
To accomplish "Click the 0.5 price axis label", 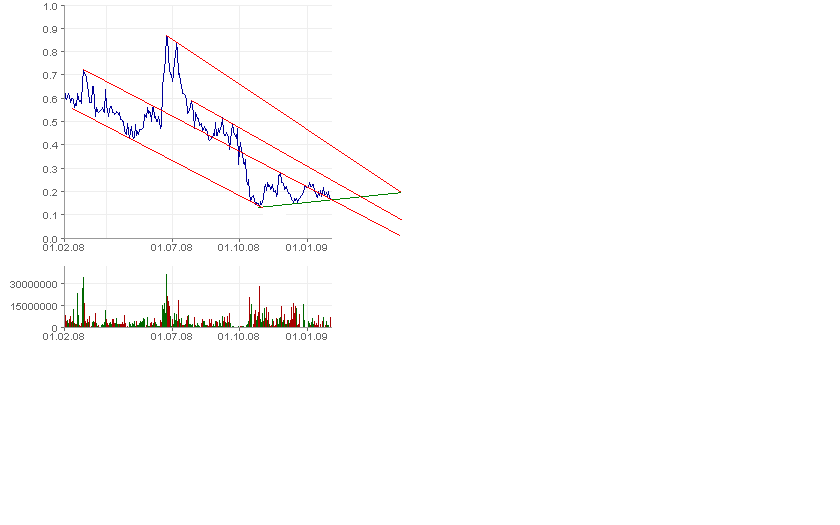I will (x=50, y=122).
